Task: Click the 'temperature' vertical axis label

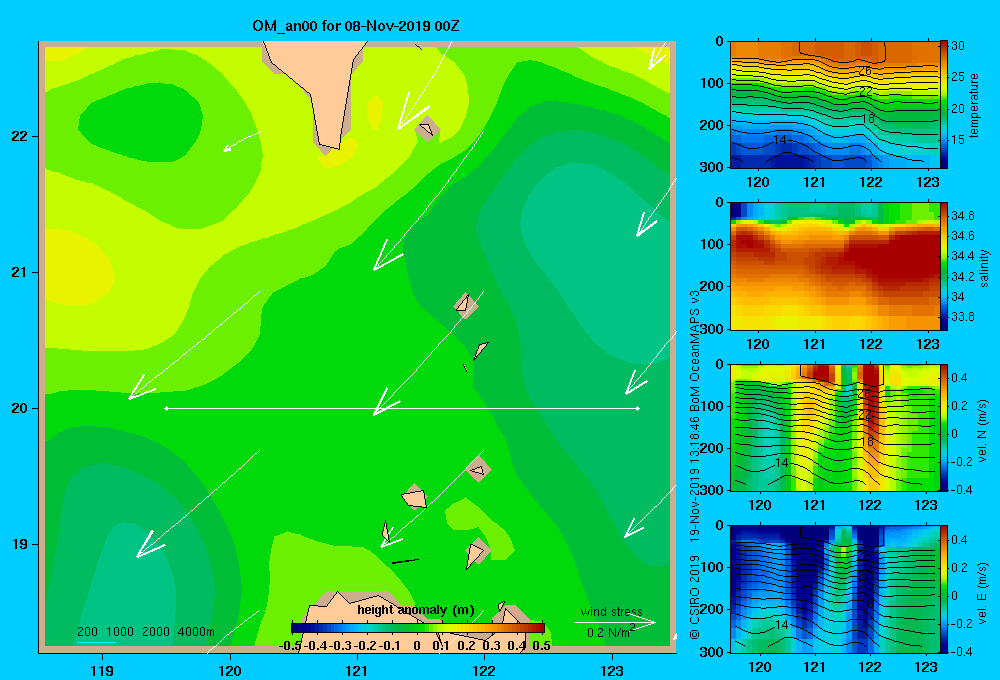Action: [x=974, y=105]
